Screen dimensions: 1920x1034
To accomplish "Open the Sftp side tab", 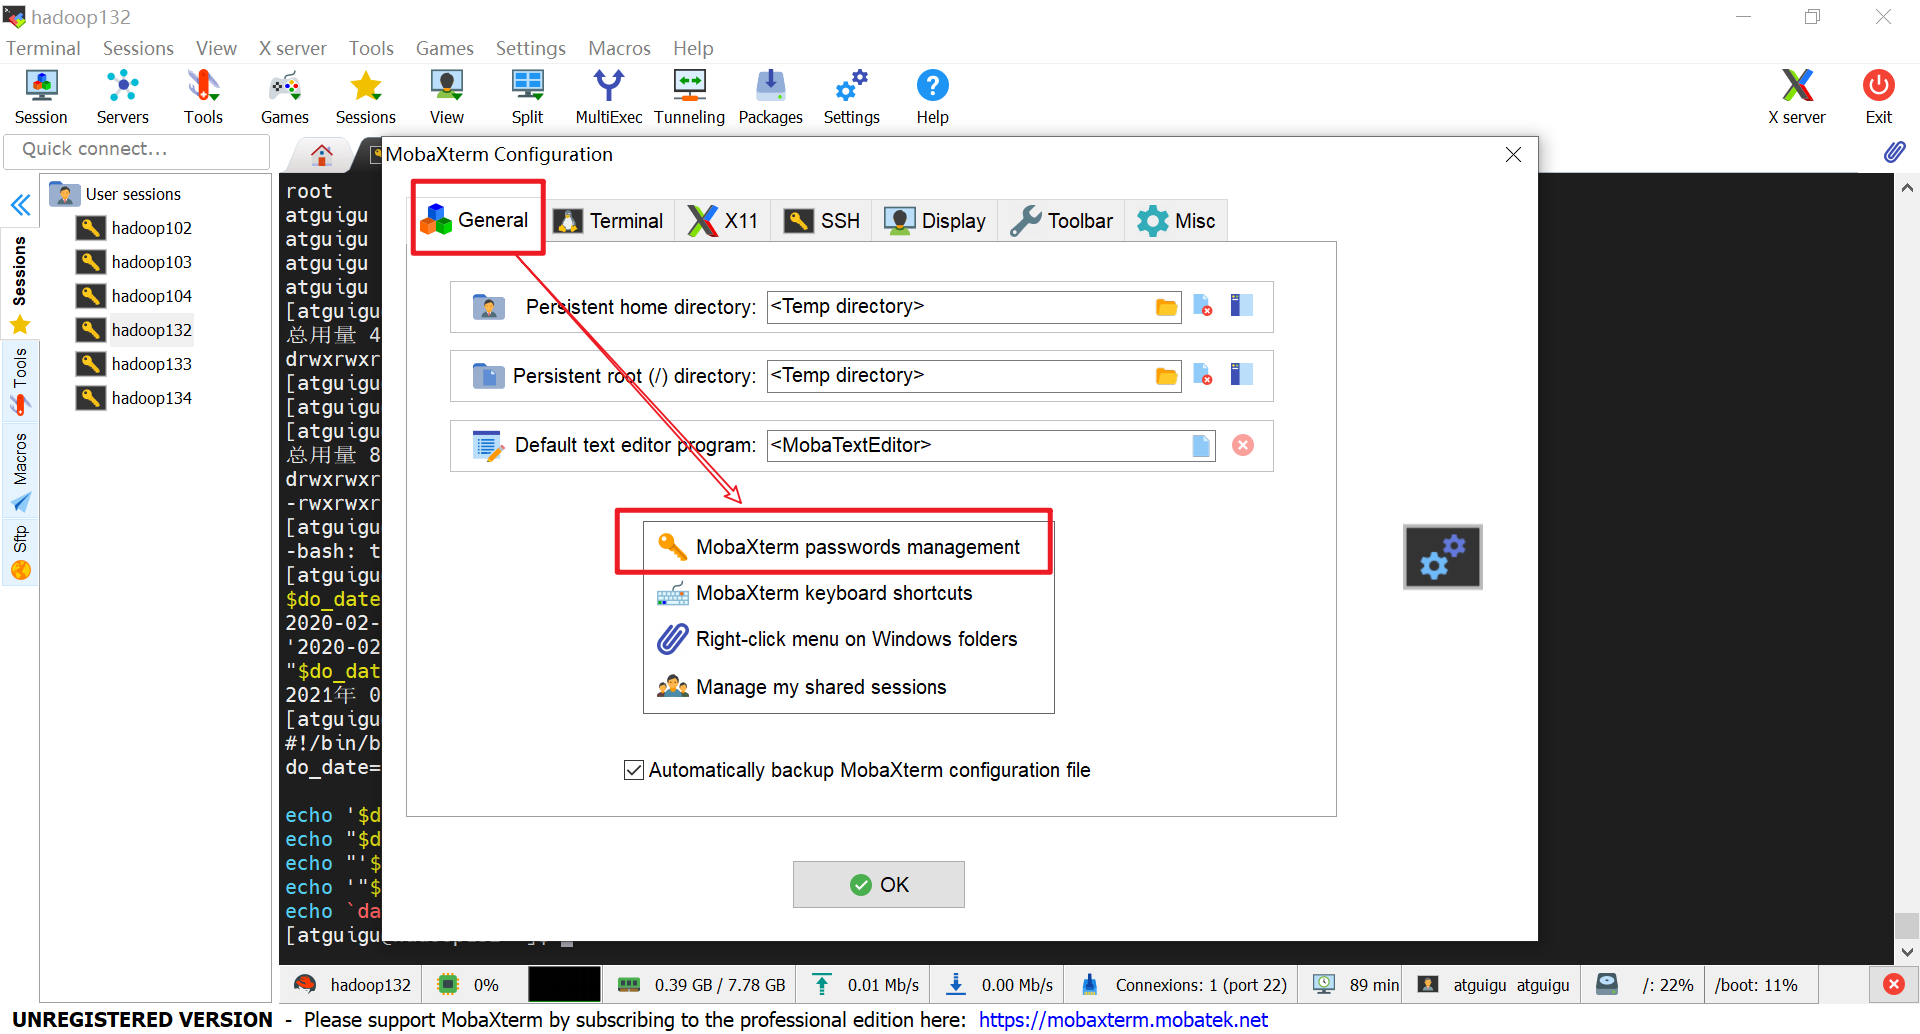I will [x=20, y=552].
